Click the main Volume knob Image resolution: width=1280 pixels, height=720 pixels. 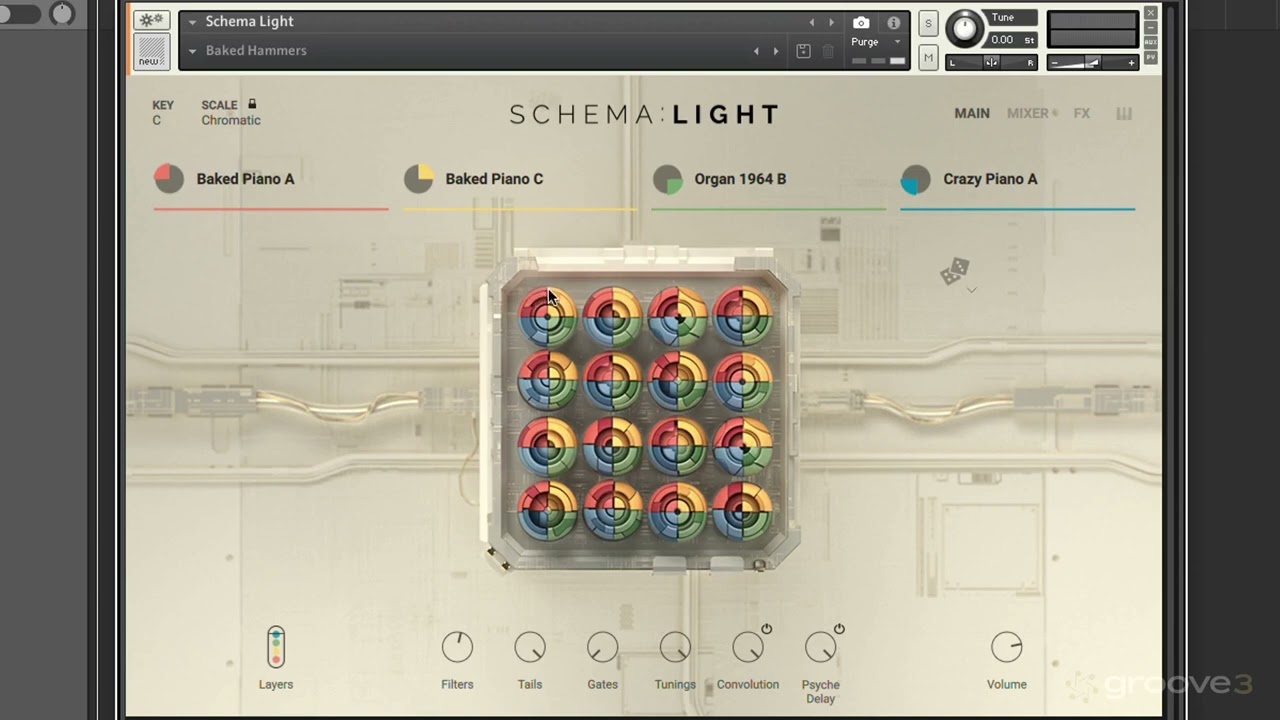1007,648
